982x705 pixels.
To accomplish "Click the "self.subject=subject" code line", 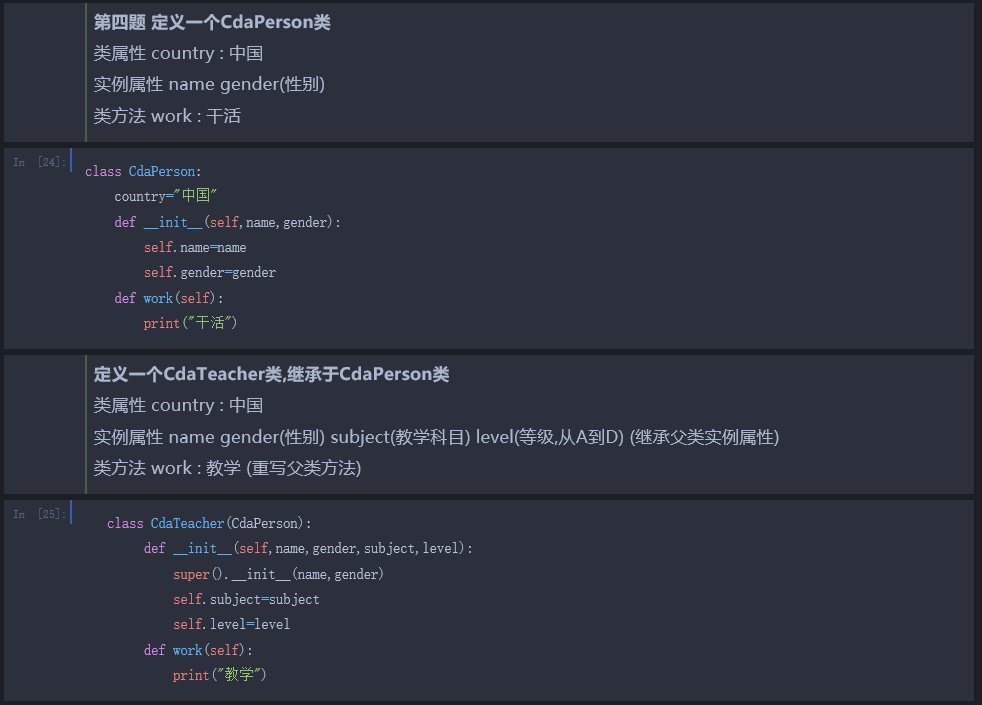I will click(x=246, y=599).
